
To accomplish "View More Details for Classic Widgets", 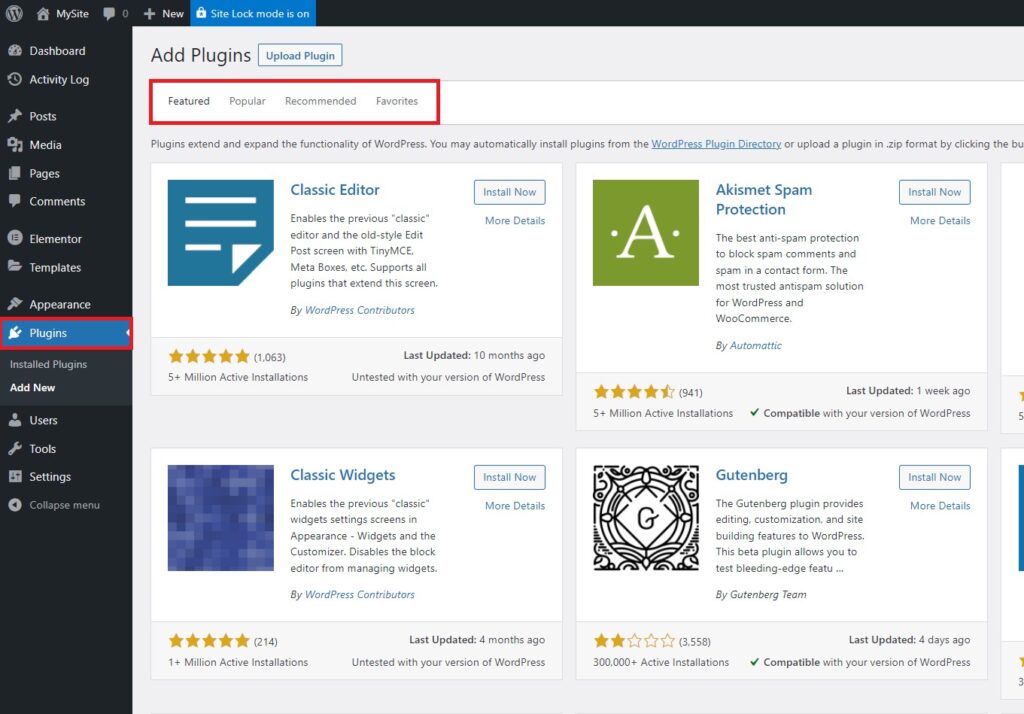I will click(515, 506).
